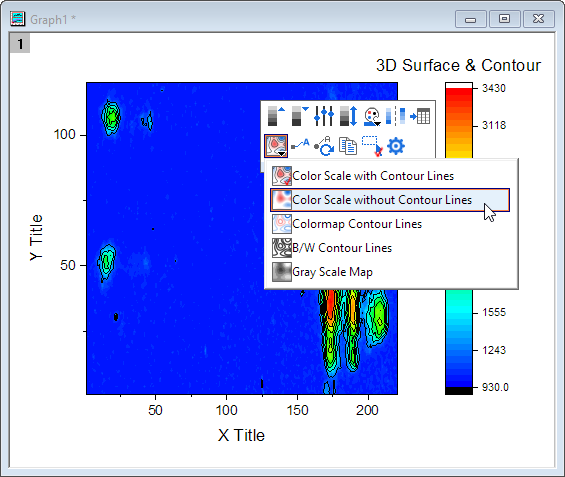The image size is (565, 477).
Task: Click the copy format pages icon
Action: (x=348, y=146)
